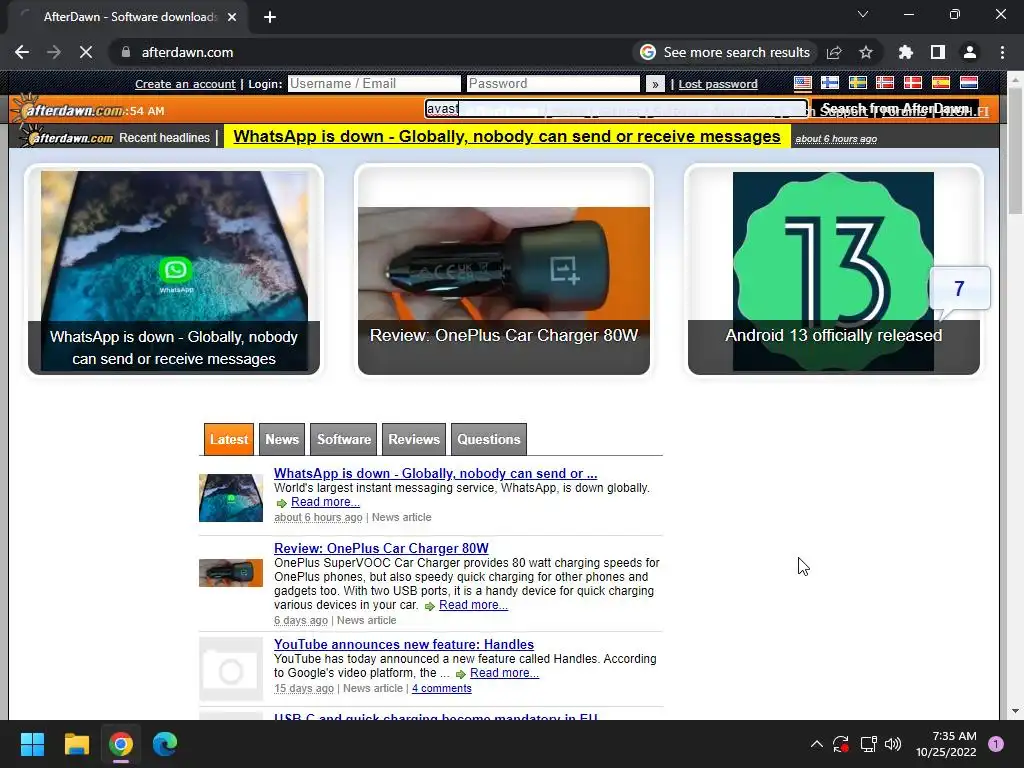Open a new browser tab
Image resolution: width=1024 pixels, height=768 pixels.
coord(270,17)
